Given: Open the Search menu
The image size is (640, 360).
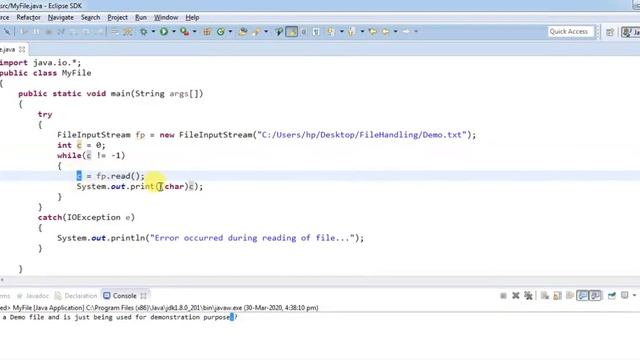Looking at the screenshot, I should [x=90, y=18].
